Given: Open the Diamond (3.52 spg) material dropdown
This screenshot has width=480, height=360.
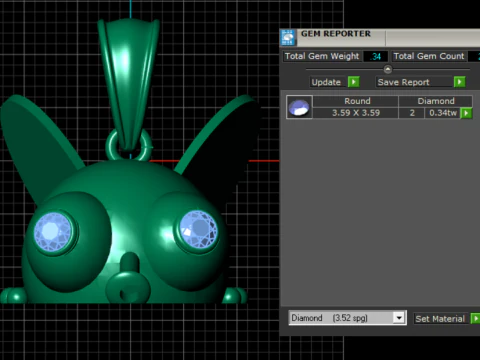Looking at the screenshot, I should pos(347,318).
